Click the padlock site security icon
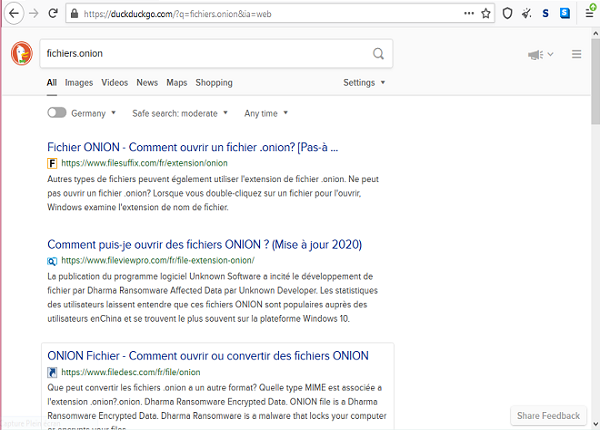 click(x=75, y=14)
